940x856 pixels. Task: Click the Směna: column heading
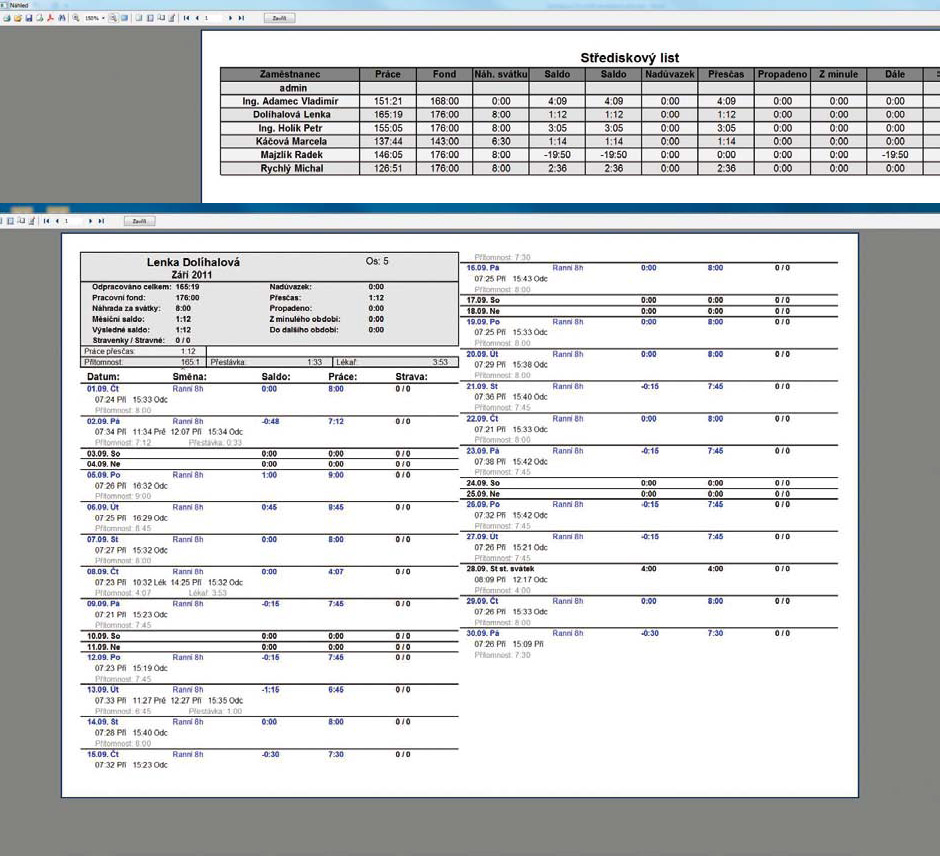(189, 377)
